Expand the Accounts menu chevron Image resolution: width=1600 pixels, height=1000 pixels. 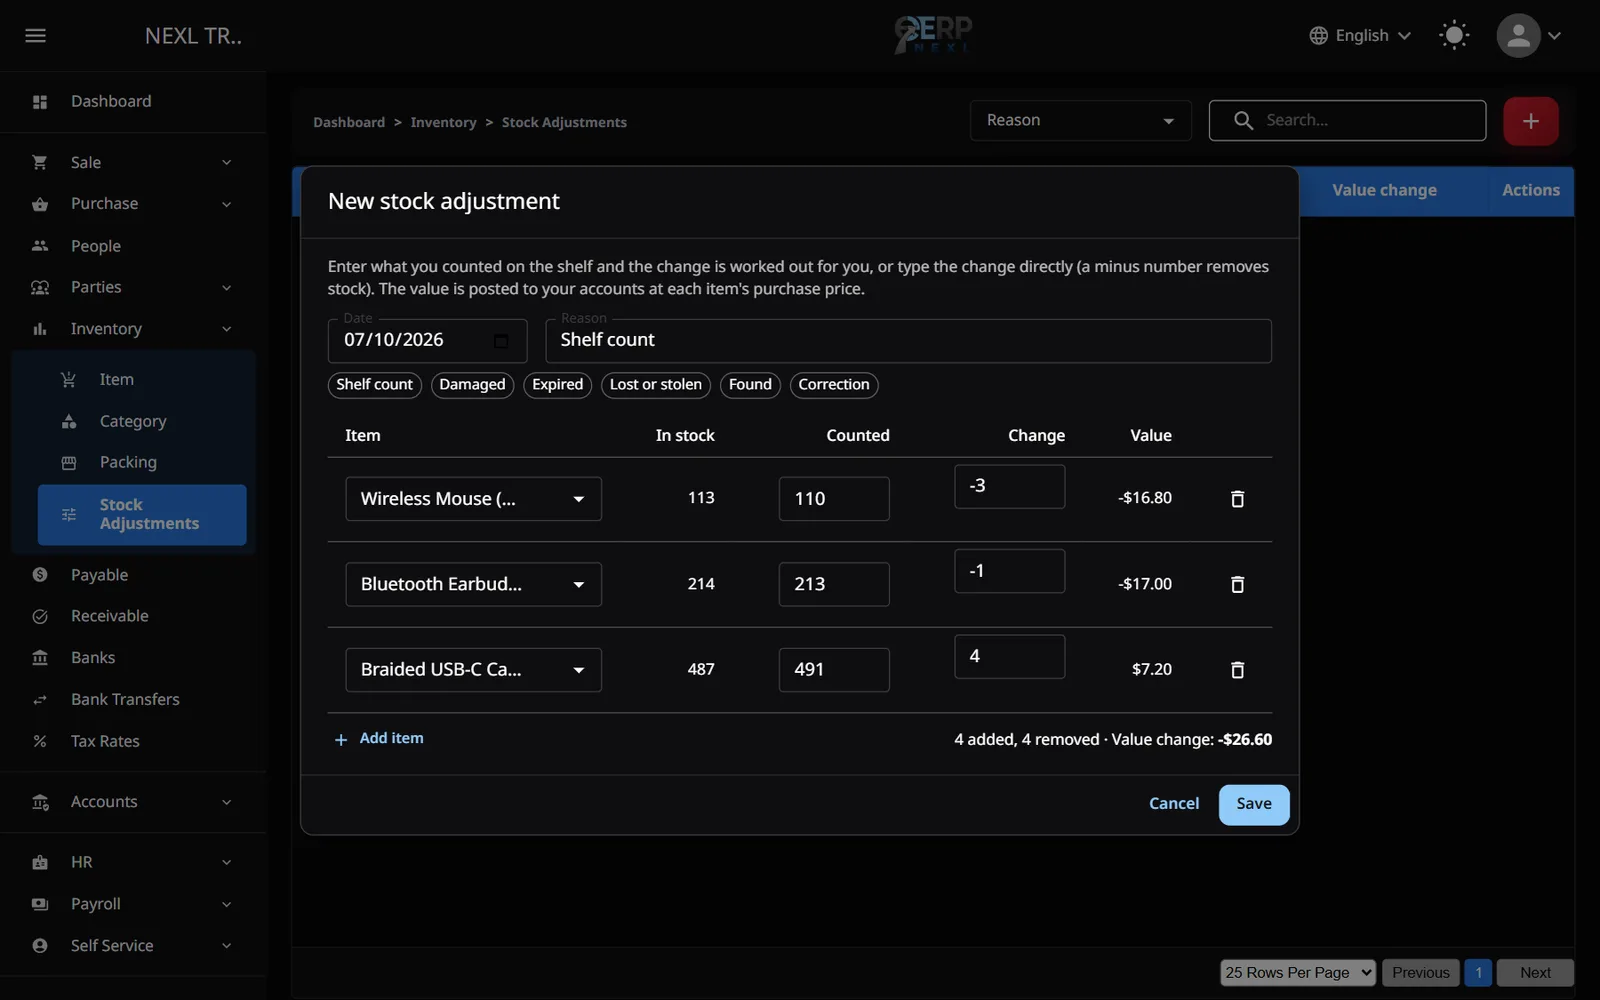pyautogui.click(x=226, y=802)
